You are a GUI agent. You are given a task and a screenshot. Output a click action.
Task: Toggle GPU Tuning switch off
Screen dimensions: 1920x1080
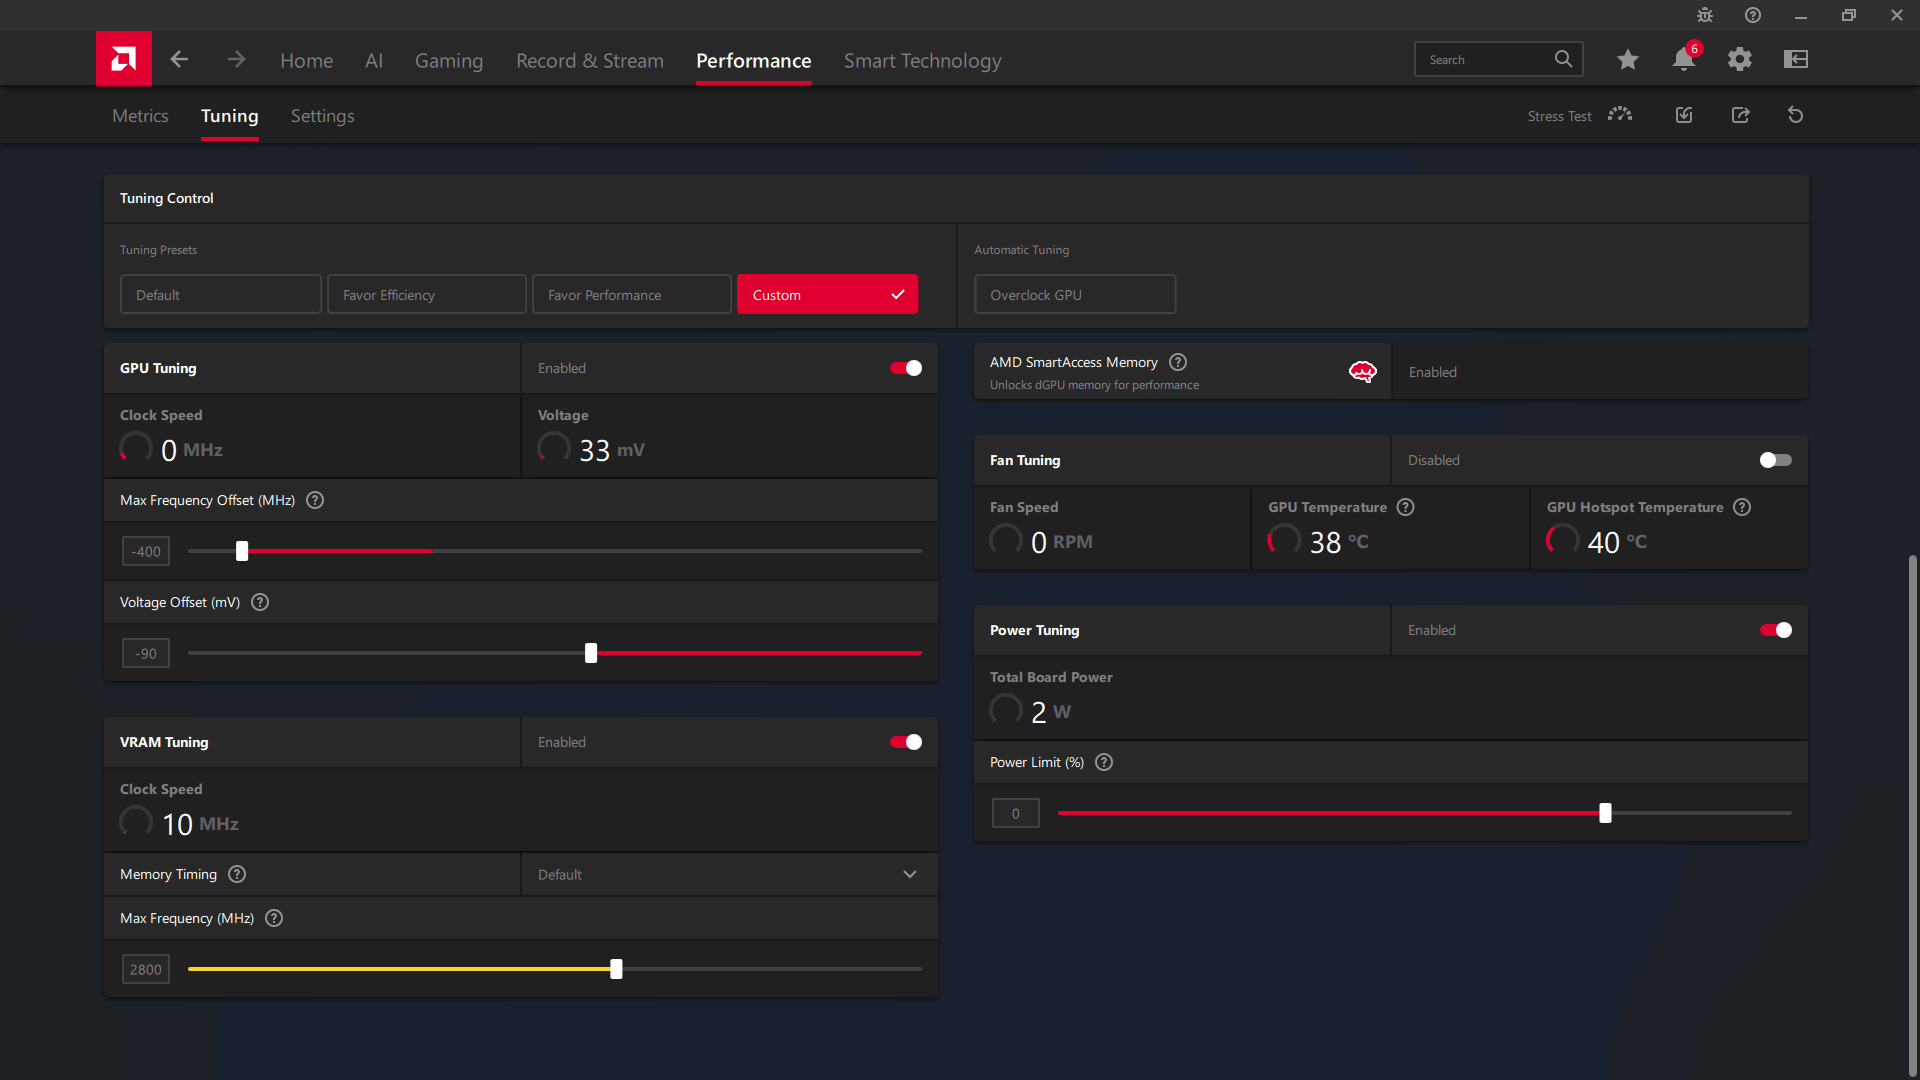click(x=906, y=368)
